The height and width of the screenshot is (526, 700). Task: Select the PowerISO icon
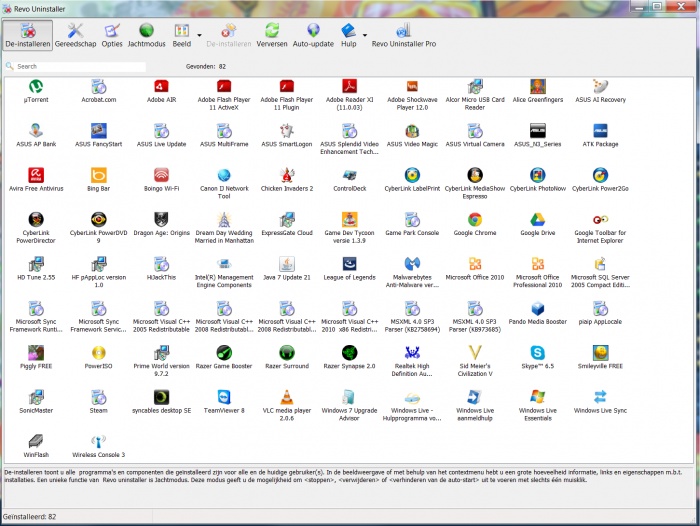point(99,352)
